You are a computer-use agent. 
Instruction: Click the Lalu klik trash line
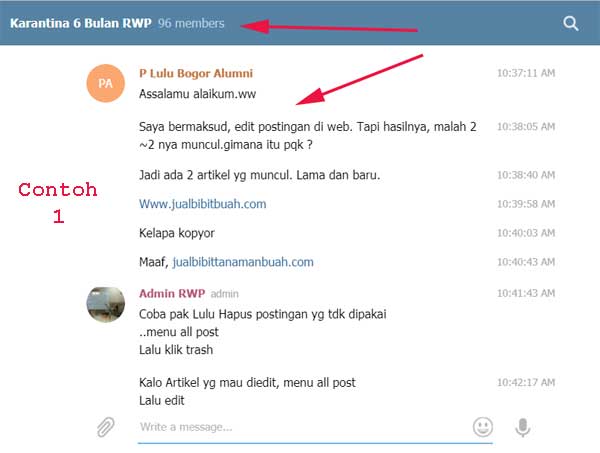point(176,350)
